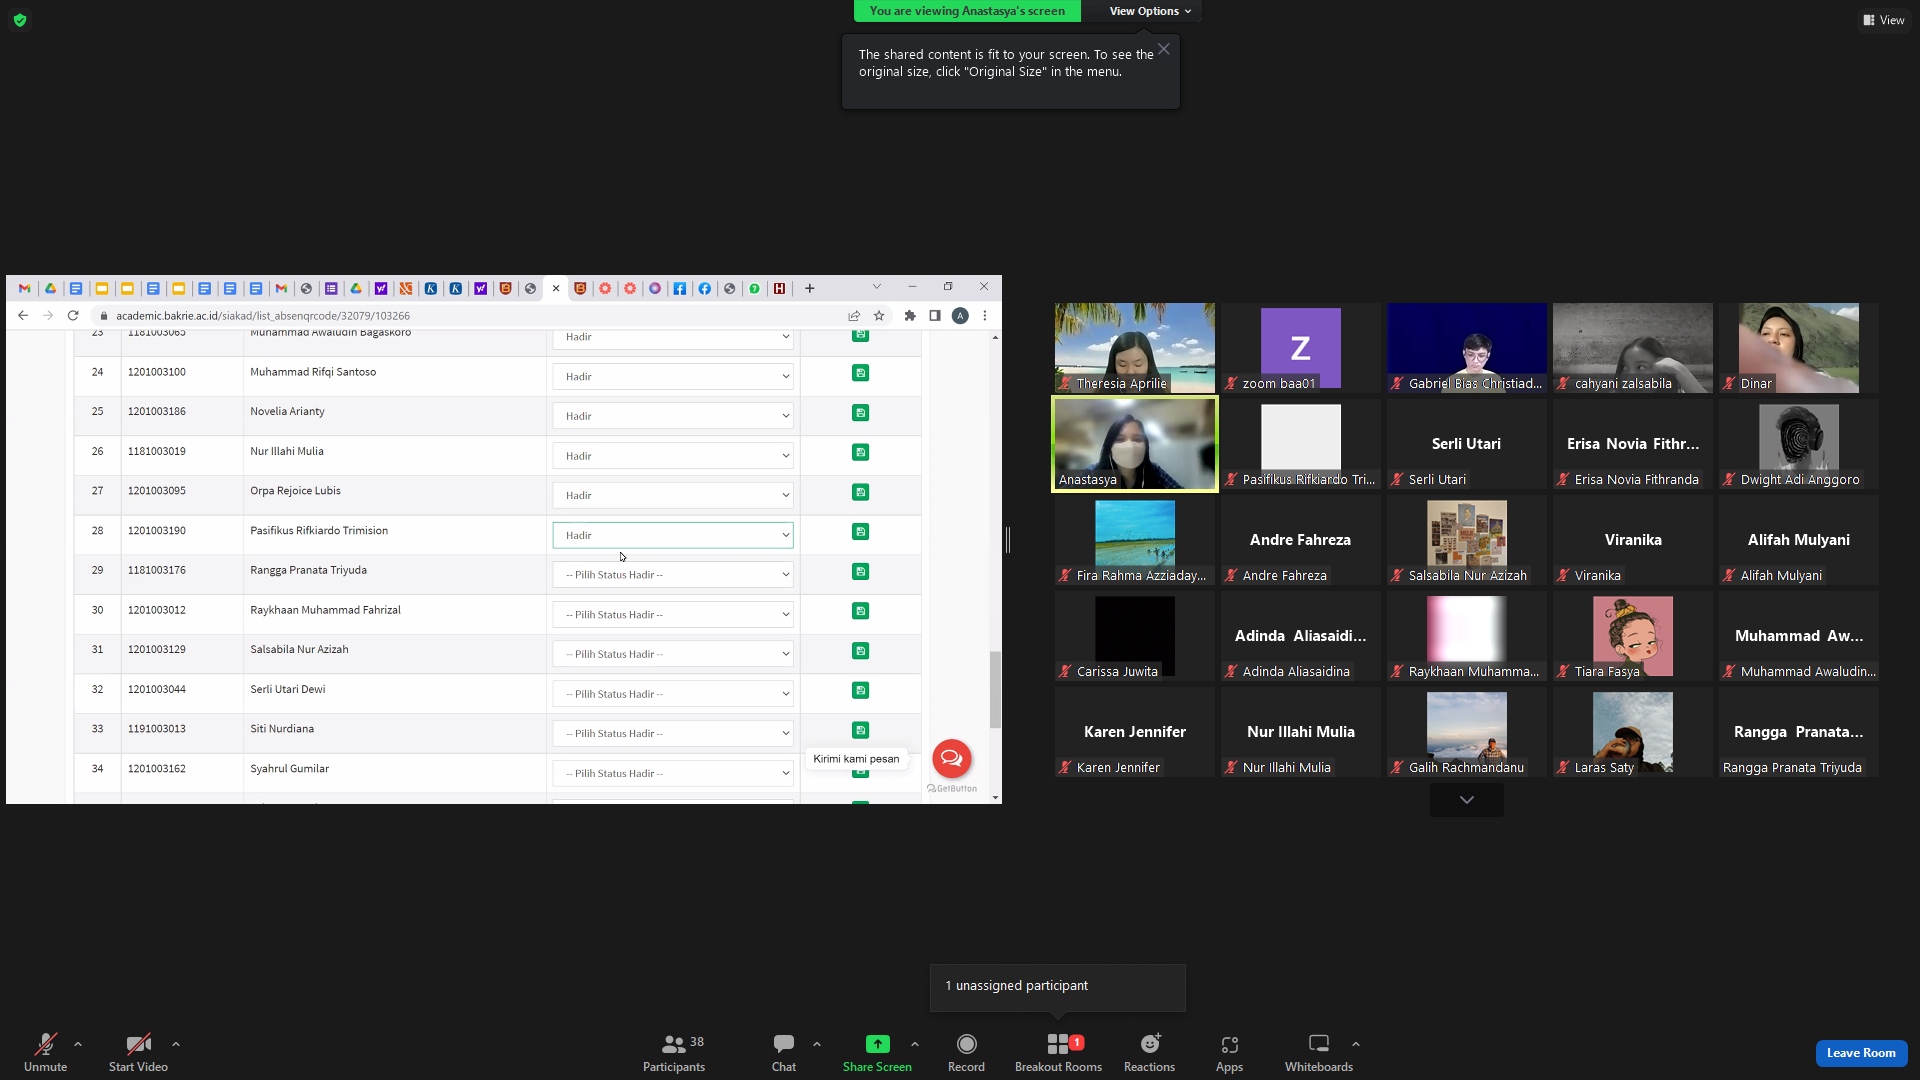Save attendance for Siti Nurdiana row
This screenshot has height=1080, width=1920.
tap(860, 730)
